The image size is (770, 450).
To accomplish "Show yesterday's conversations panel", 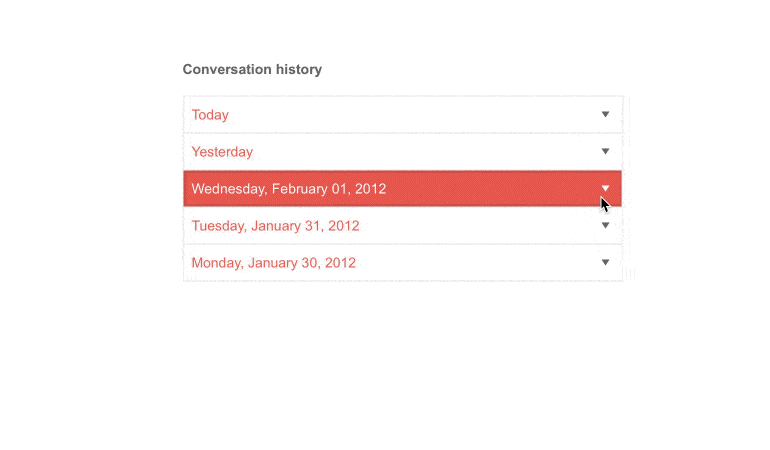I will point(400,152).
